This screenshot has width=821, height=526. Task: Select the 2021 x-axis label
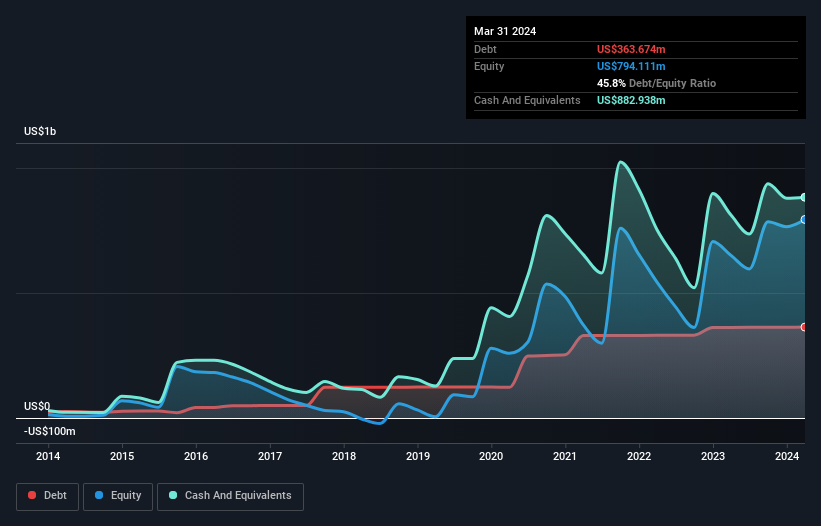tap(565, 456)
